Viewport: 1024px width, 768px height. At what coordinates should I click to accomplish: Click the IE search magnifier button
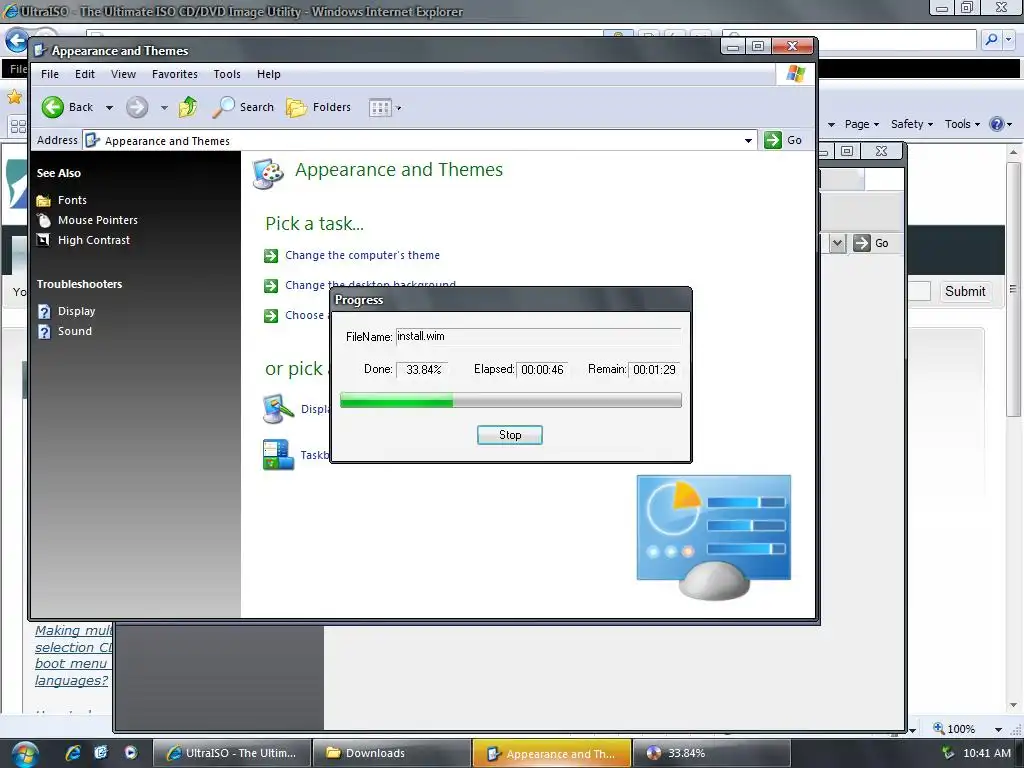[x=991, y=40]
